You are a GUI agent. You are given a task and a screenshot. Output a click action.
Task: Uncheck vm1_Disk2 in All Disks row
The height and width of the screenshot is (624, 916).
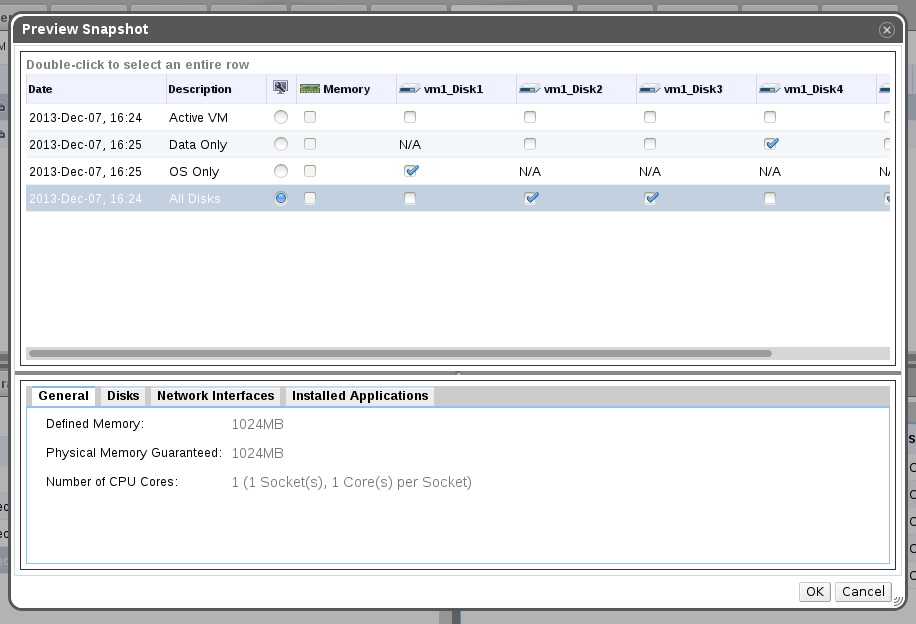pos(530,199)
